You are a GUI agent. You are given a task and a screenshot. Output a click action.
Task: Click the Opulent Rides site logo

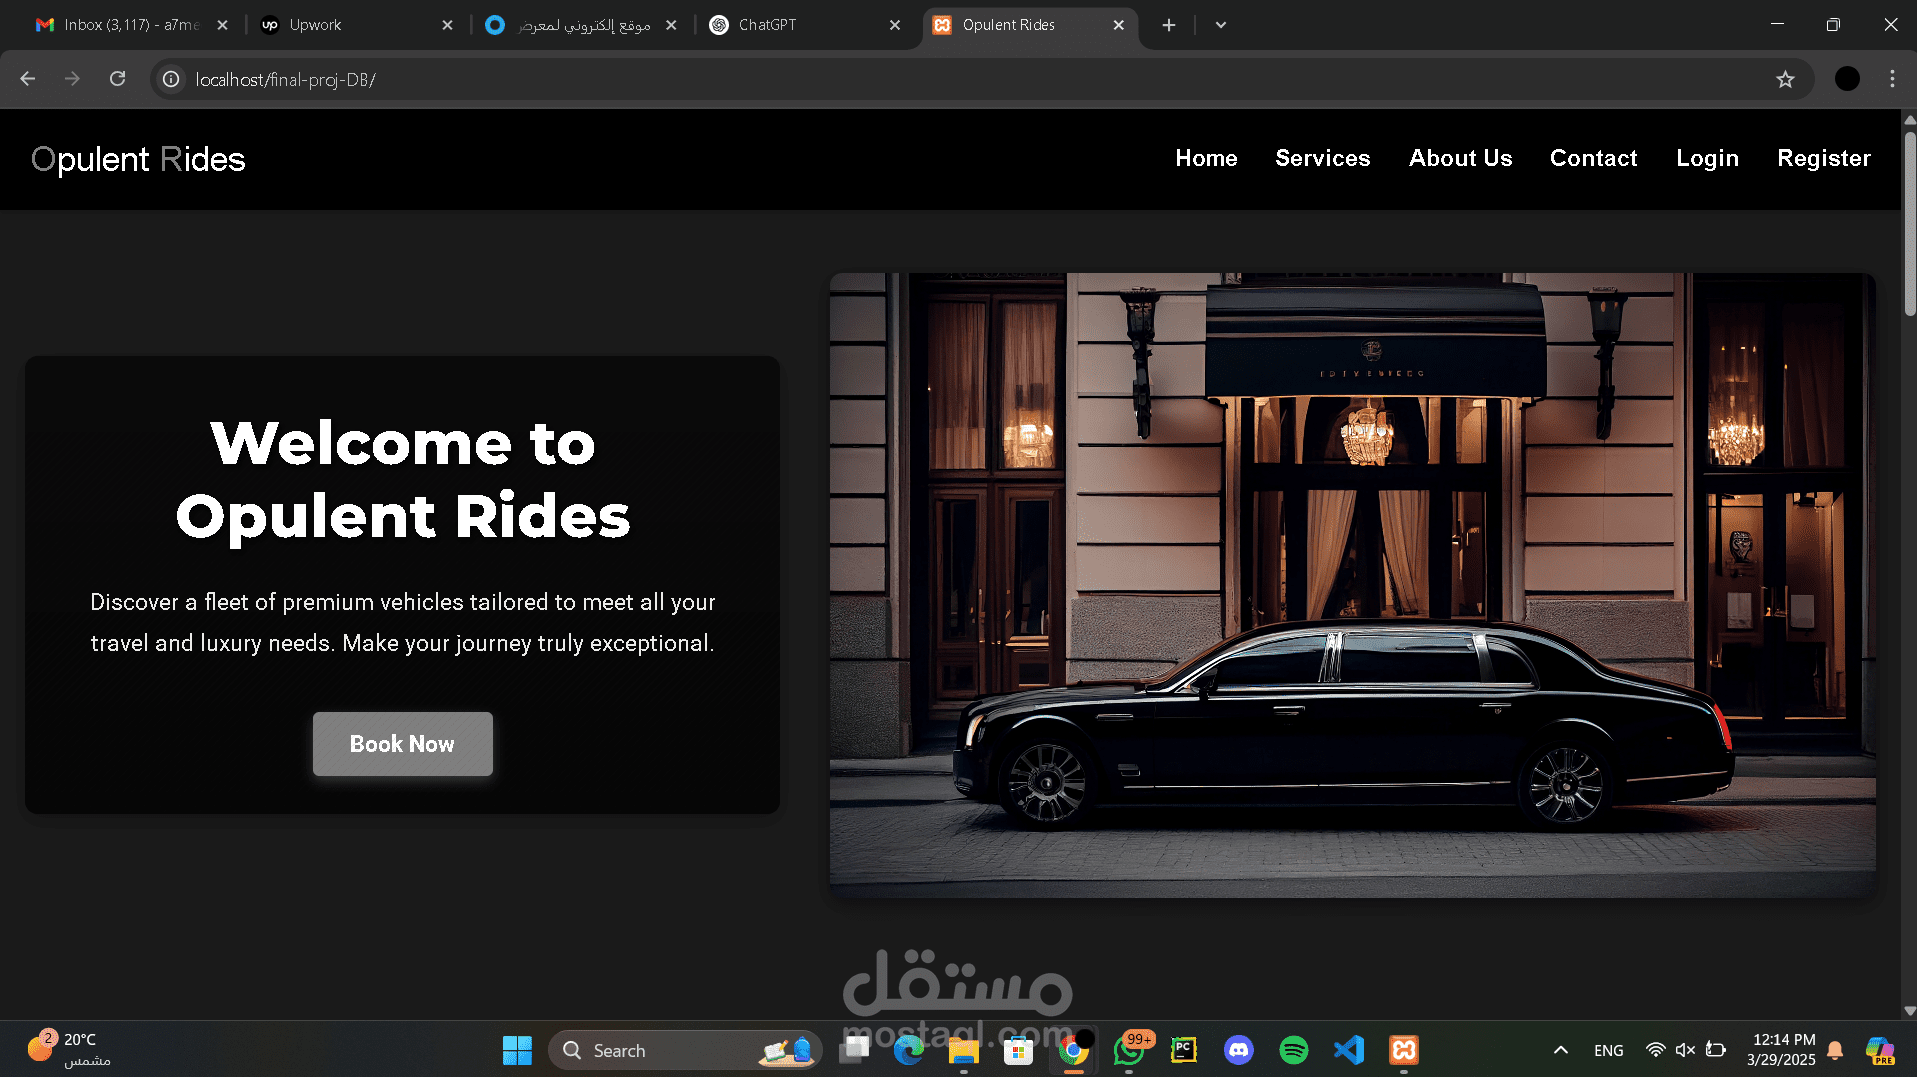138,159
